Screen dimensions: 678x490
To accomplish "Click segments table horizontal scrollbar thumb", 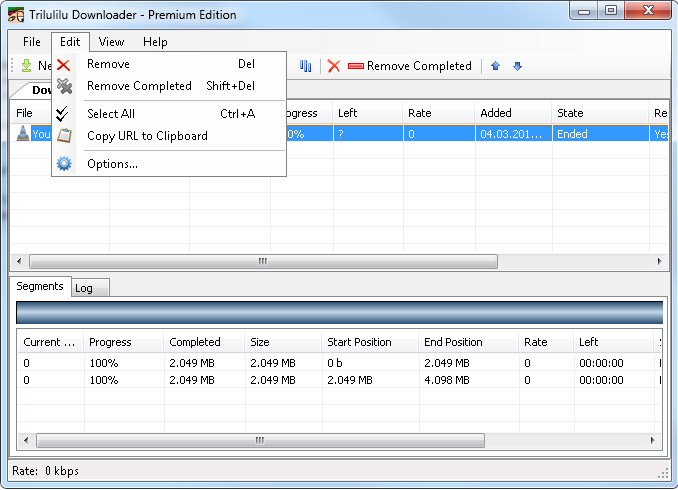I will (260, 440).
